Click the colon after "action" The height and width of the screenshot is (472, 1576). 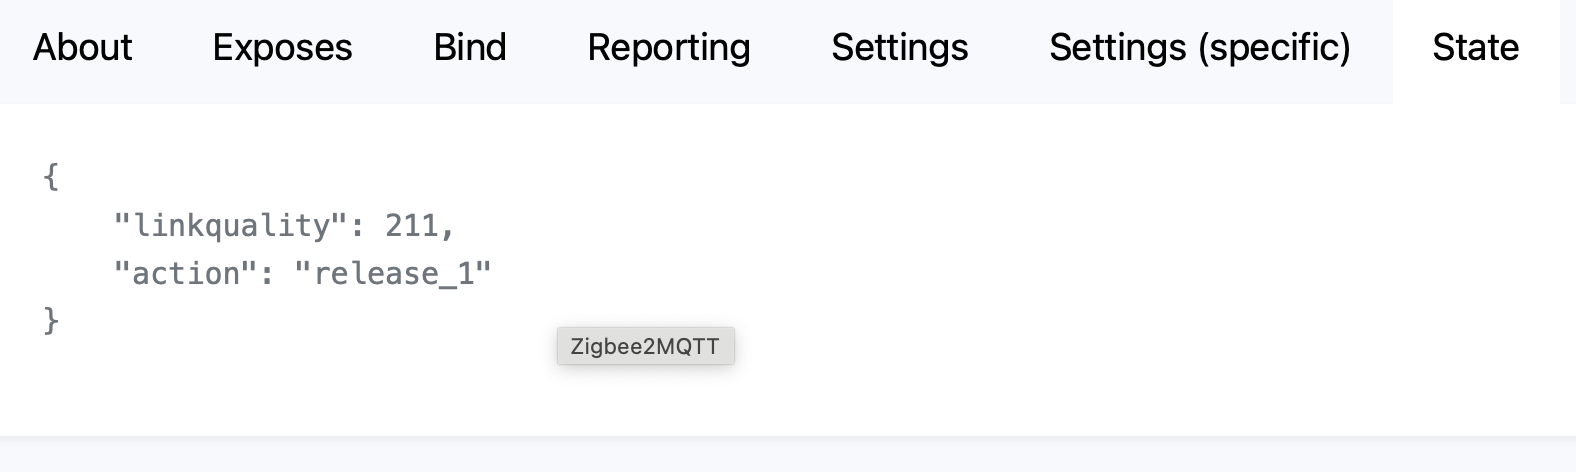pyautogui.click(x=267, y=275)
